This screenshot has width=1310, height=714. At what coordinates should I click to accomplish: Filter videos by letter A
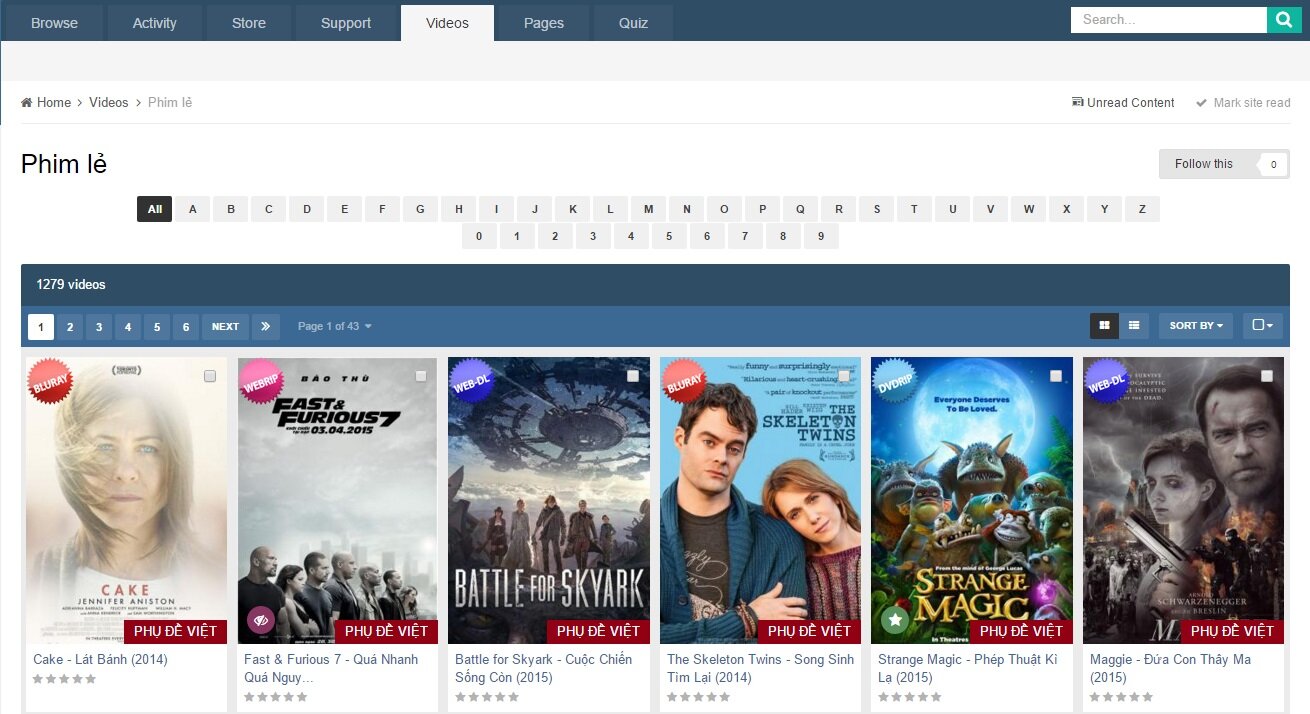[193, 209]
